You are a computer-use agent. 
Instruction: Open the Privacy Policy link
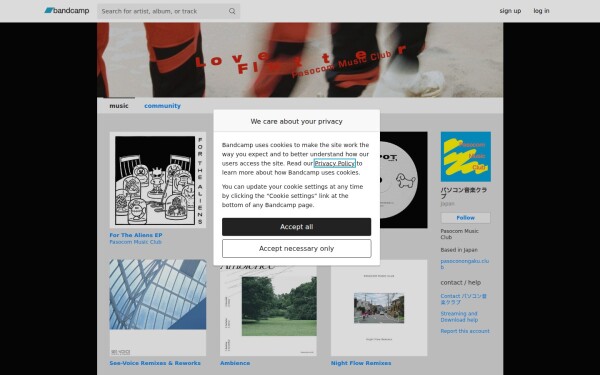pos(334,163)
